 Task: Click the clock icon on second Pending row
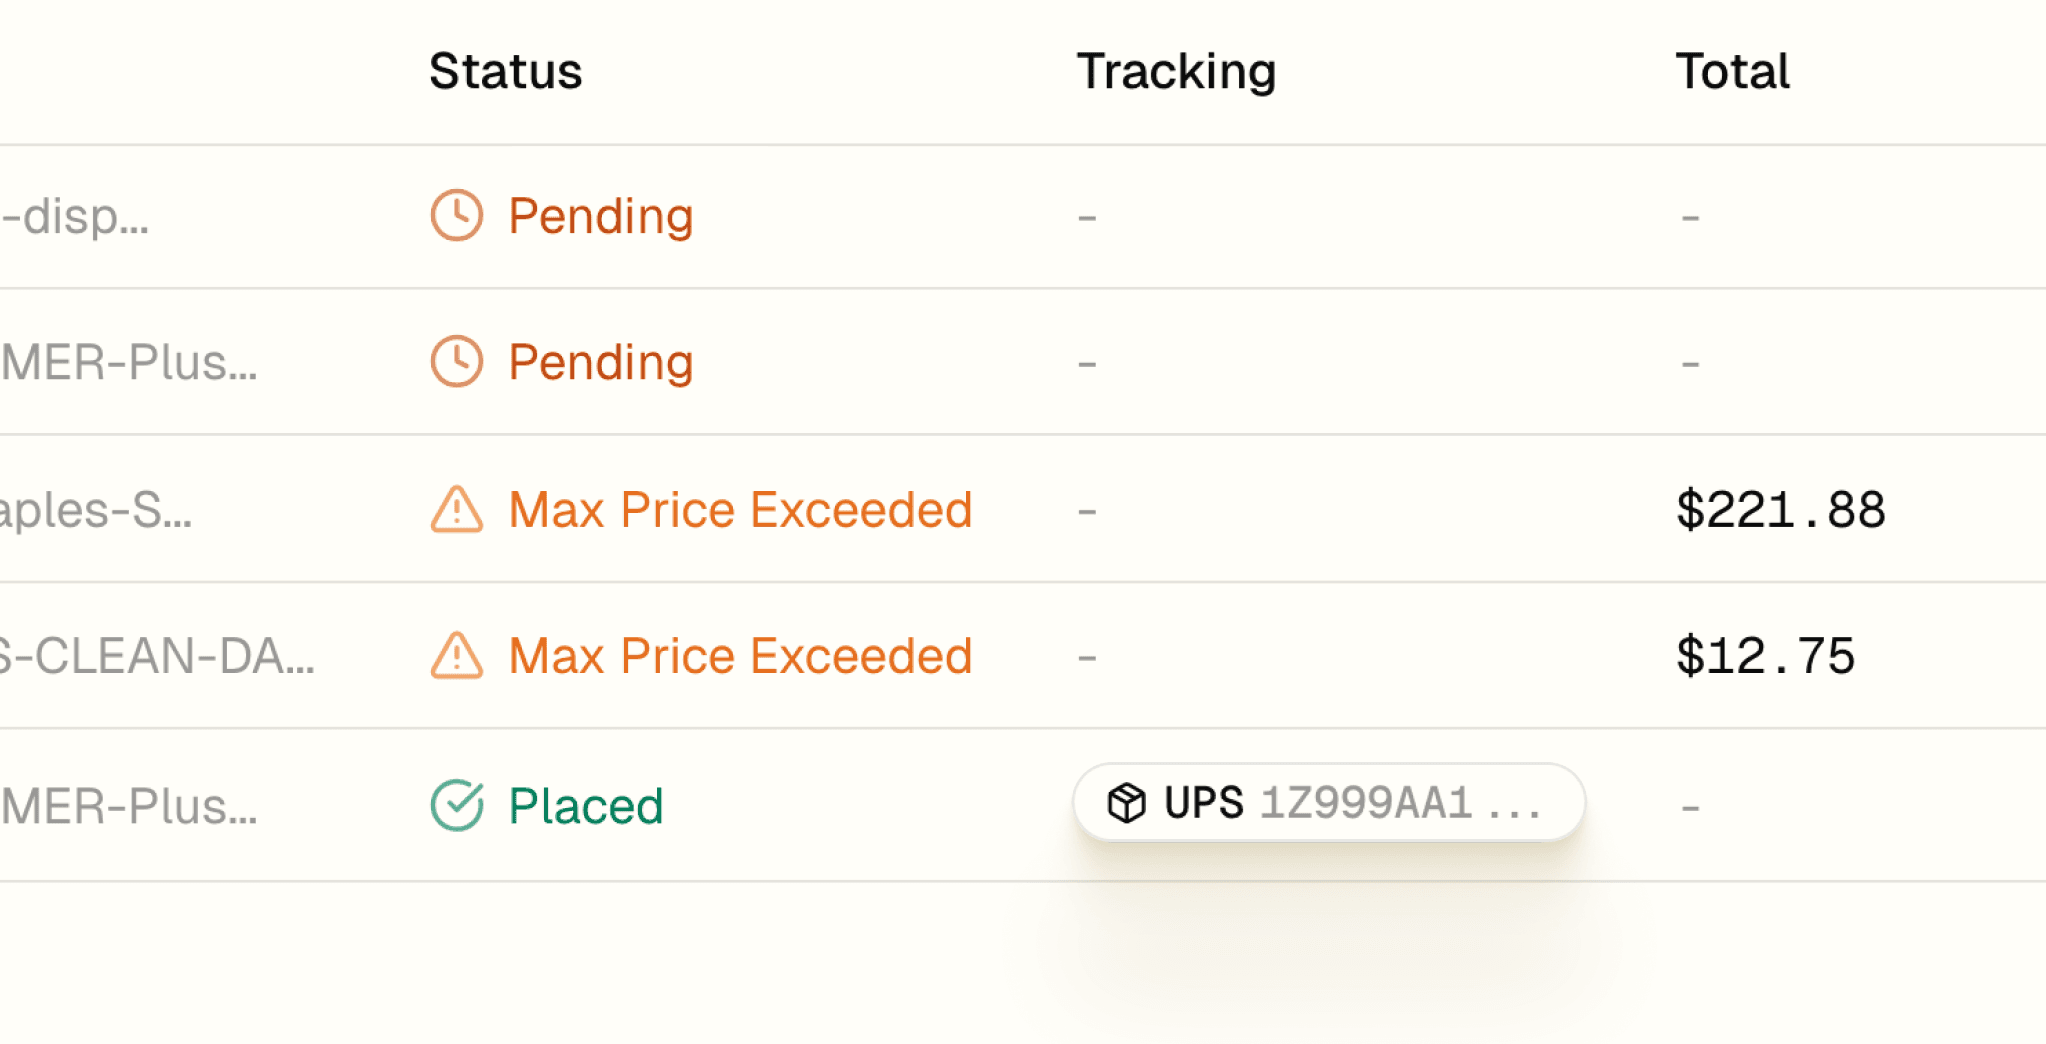point(457,361)
